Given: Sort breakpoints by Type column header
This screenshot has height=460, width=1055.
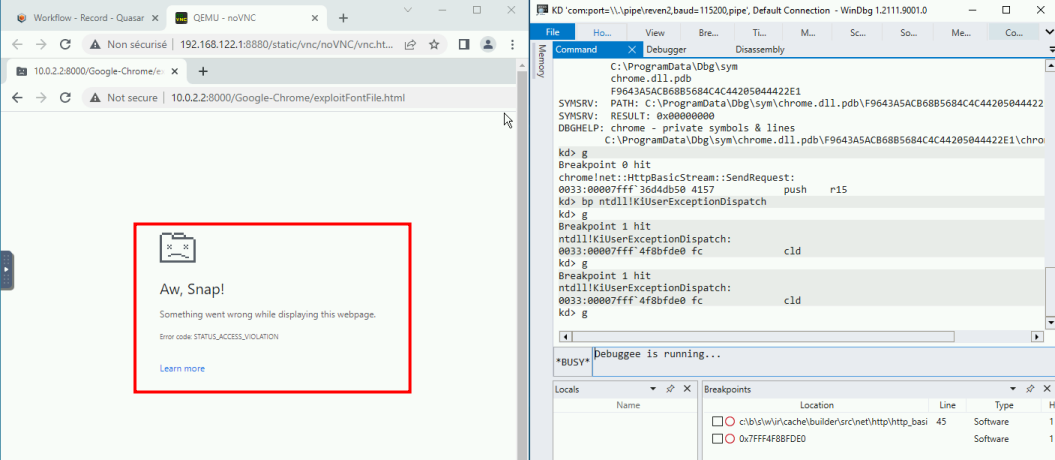Looking at the screenshot, I should tap(1004, 405).
